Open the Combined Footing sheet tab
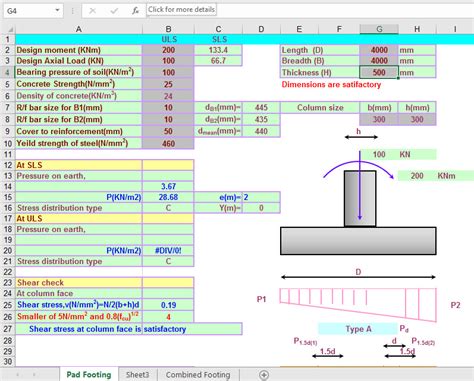 click(x=198, y=375)
